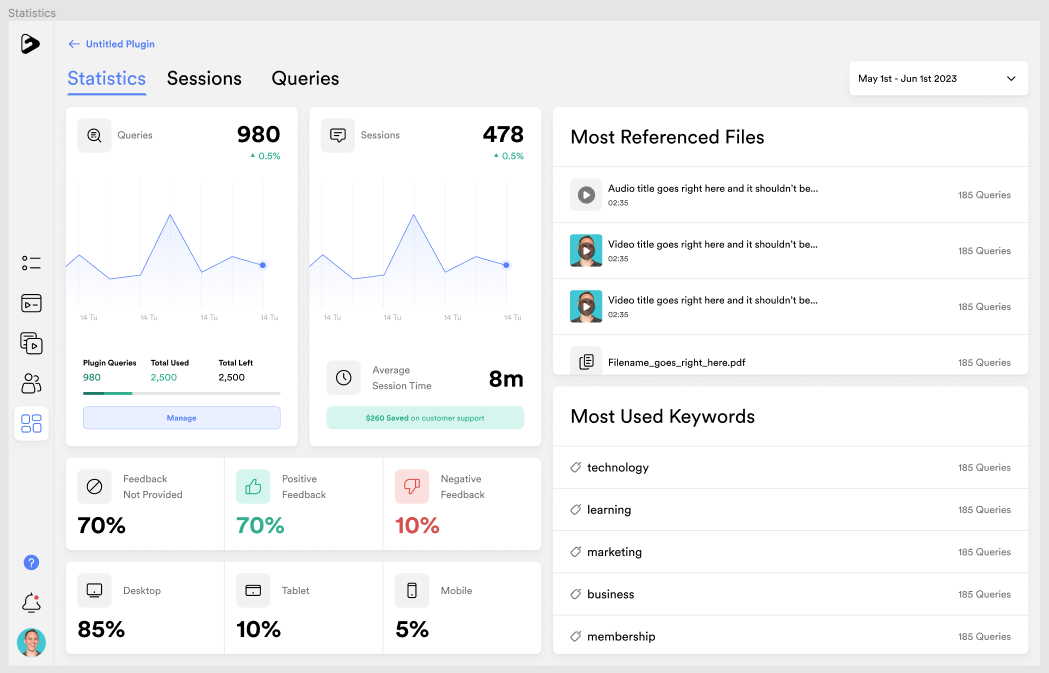Click the 85% Desktop value
This screenshot has height=673, width=1049.
[101, 630]
